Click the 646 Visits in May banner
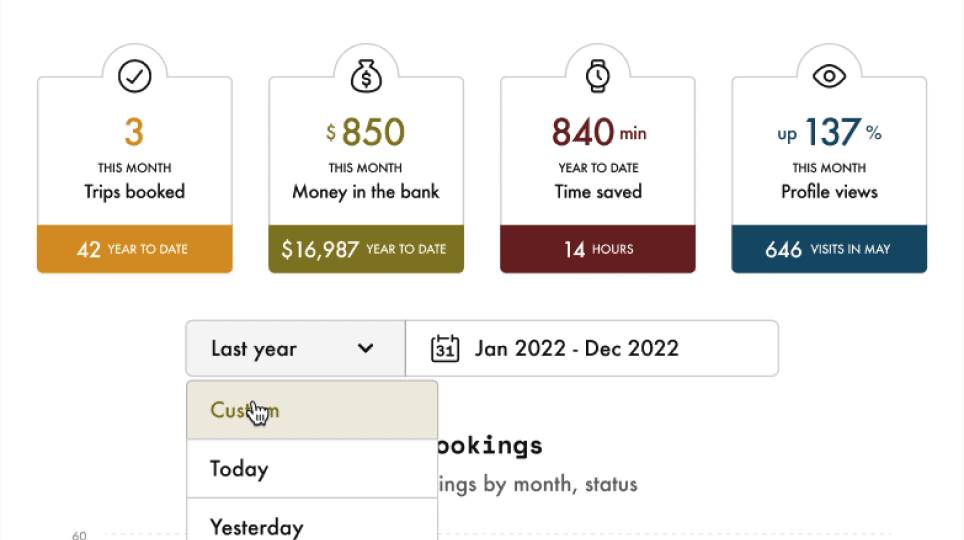Screen dimensions: 964x540 click(x=829, y=249)
